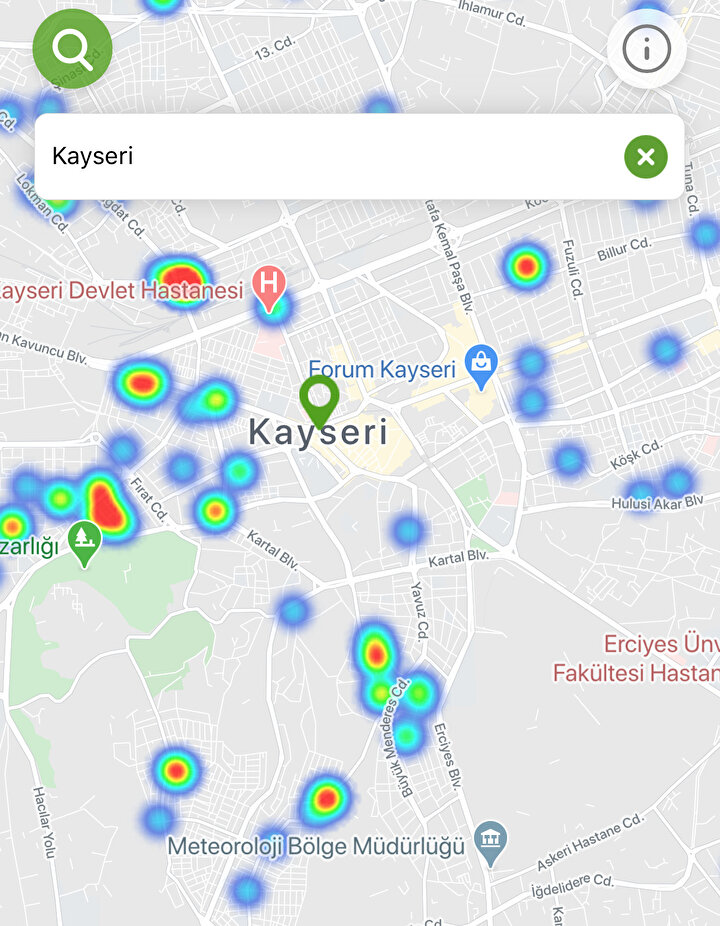Viewport: 720px width, 926px height.
Task: Click the Meteoroloji Bölge Müdürlüğü label
Action: click(x=316, y=847)
